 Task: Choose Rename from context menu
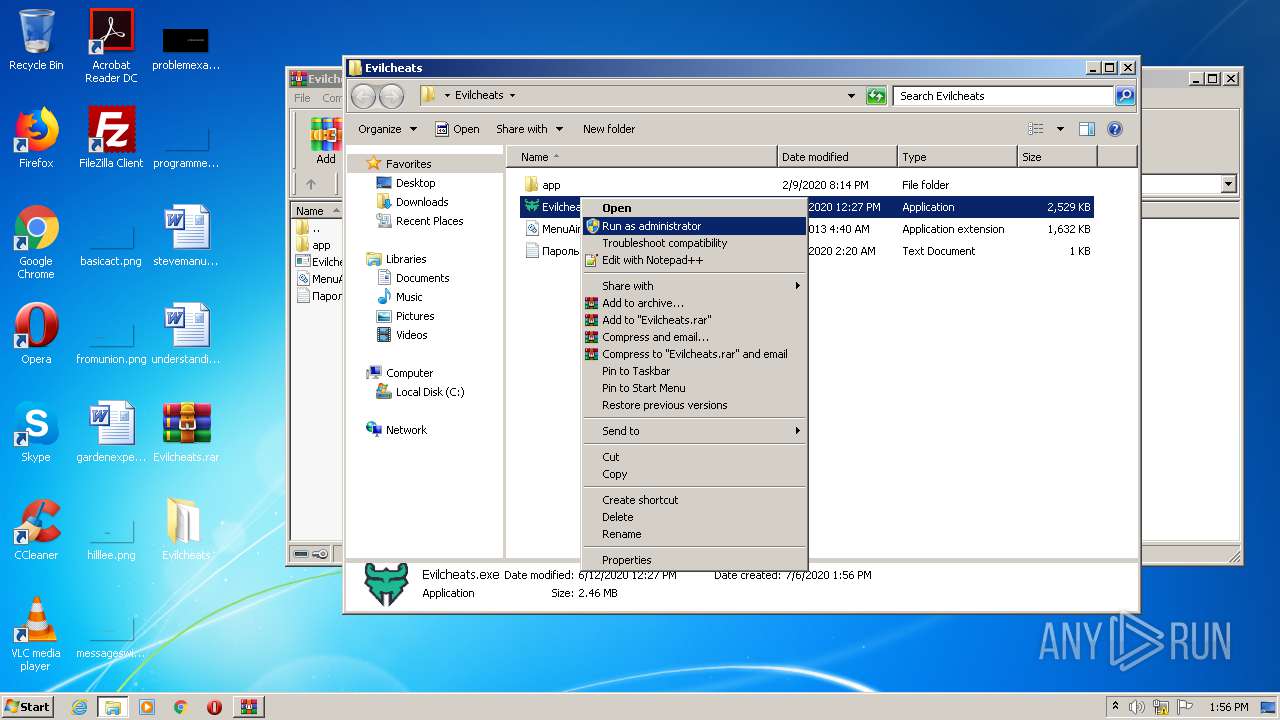(x=695, y=534)
